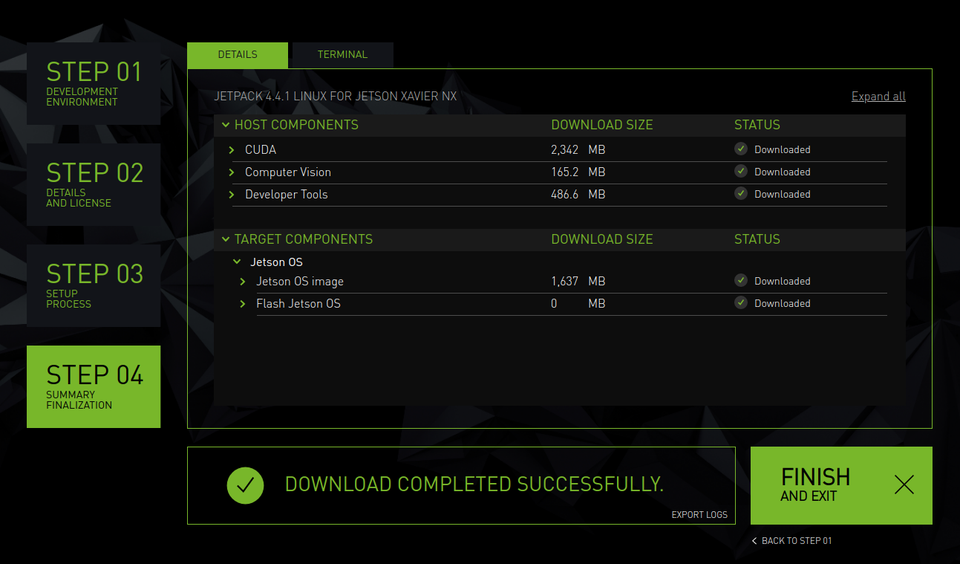Click the 1,637 MB download size

578,282
